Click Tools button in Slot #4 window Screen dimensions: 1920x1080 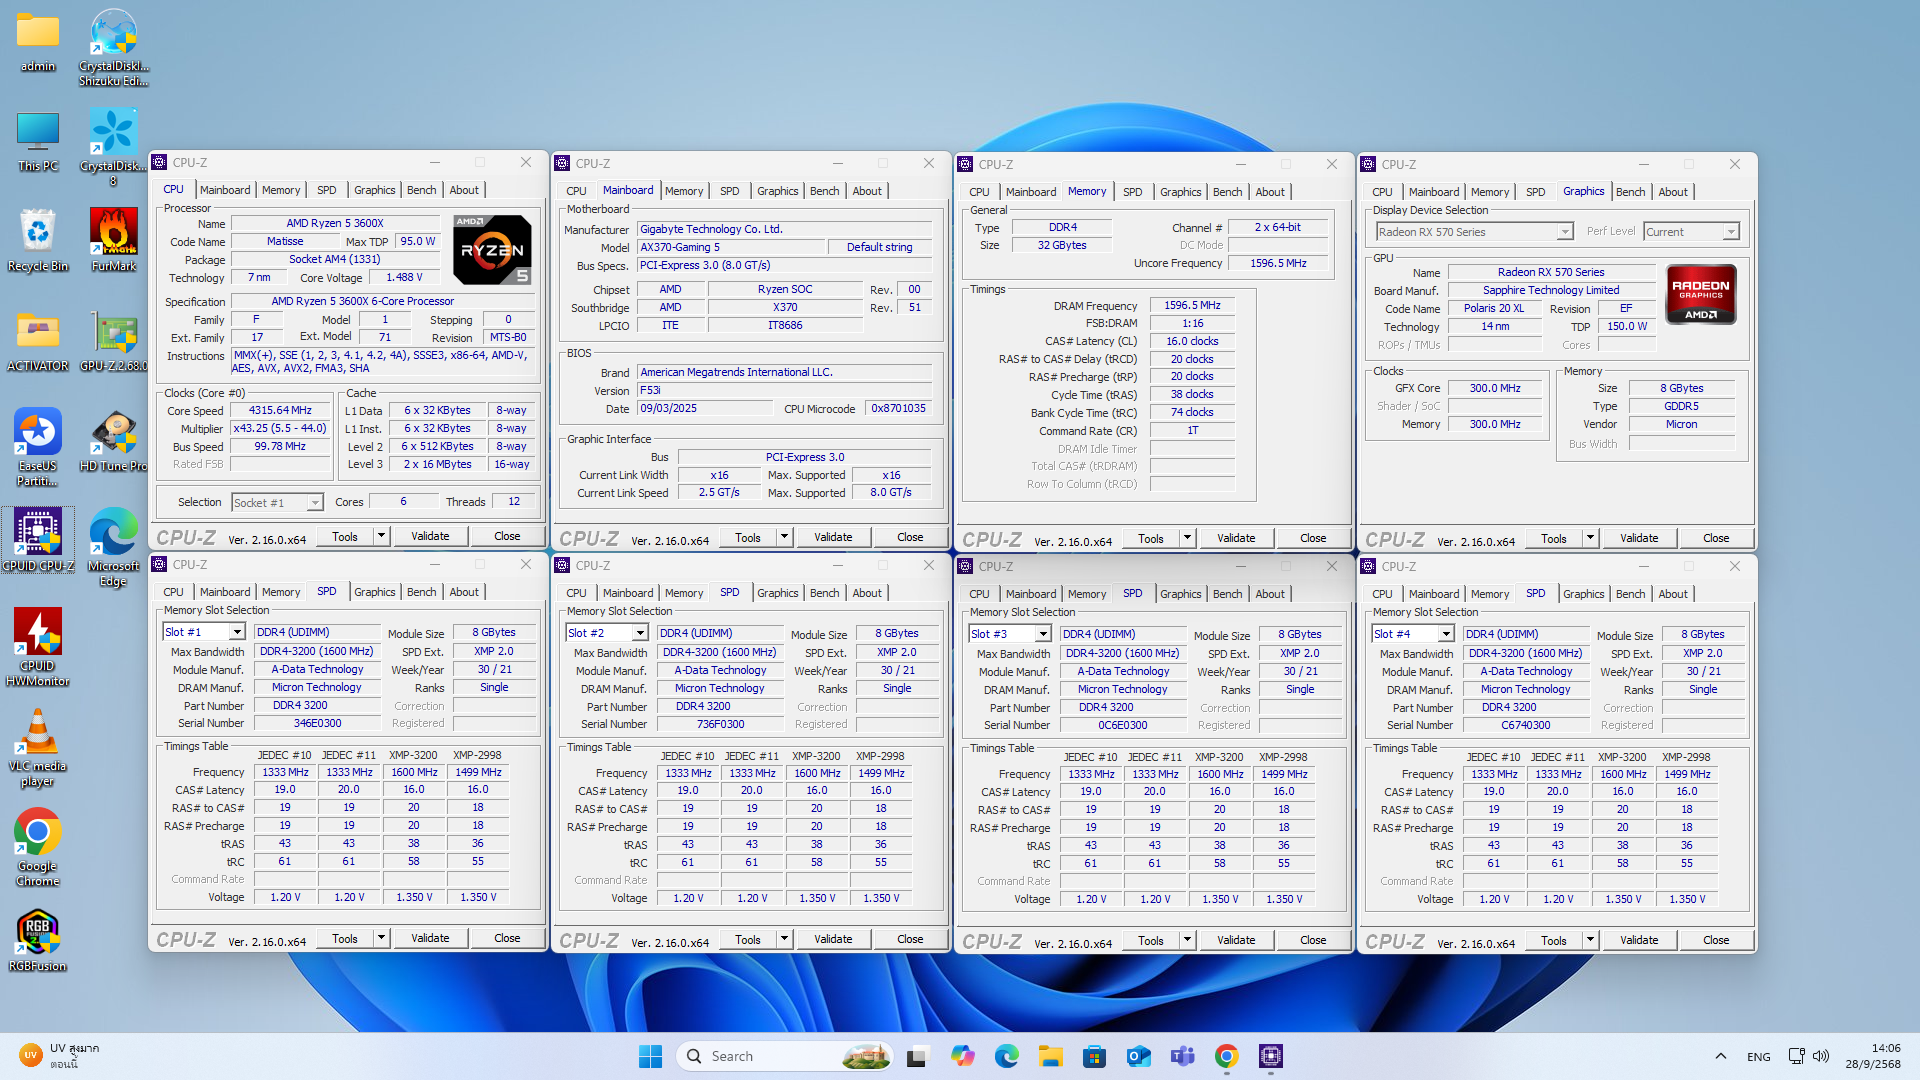pos(1554,940)
